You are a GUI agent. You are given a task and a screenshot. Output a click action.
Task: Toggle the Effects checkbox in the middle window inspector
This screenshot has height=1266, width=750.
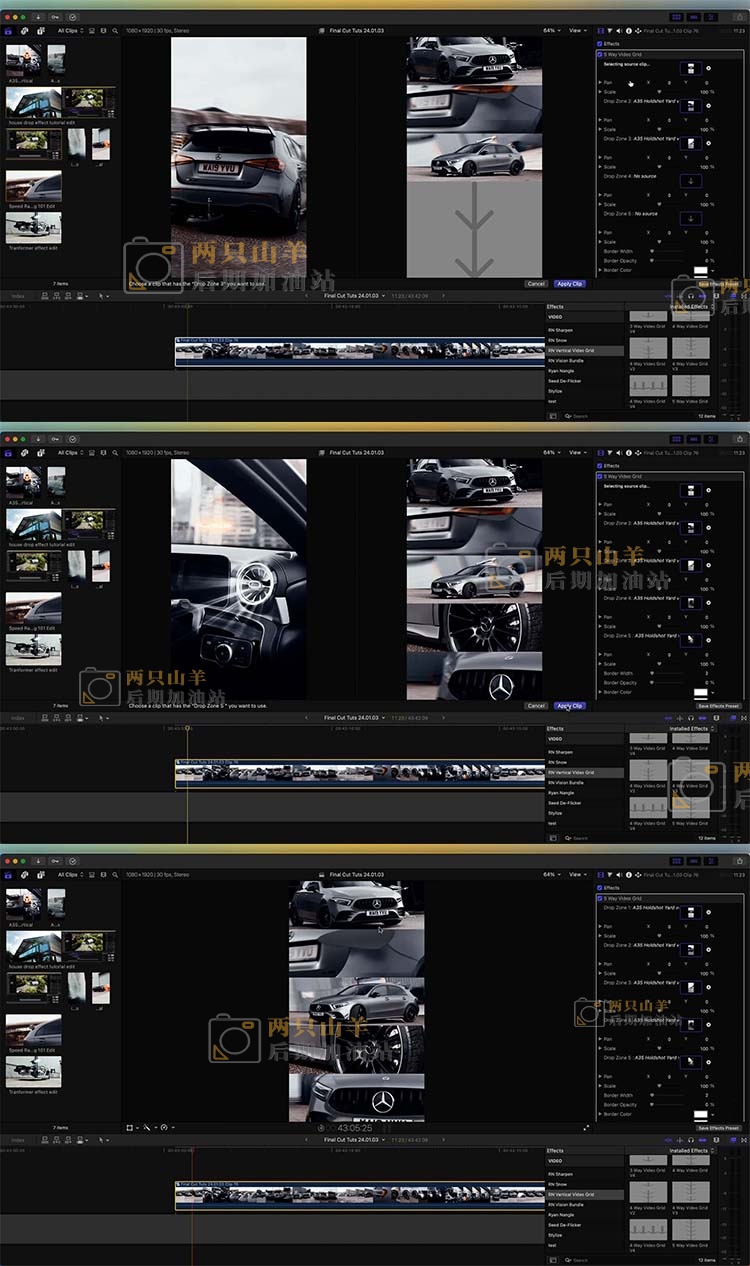tap(600, 466)
